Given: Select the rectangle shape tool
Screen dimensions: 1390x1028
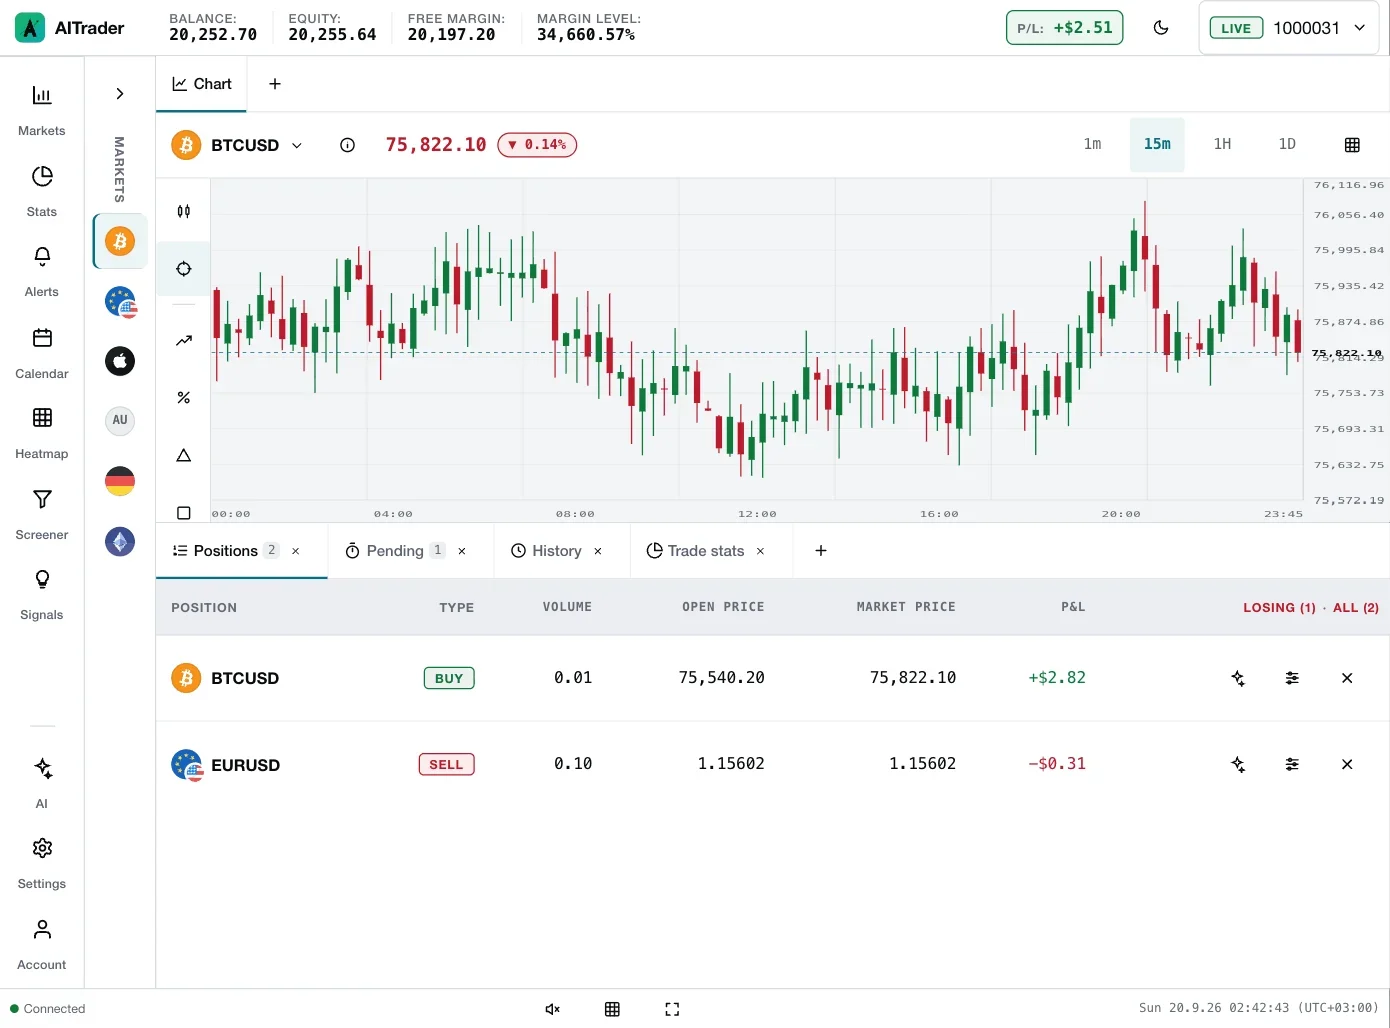Looking at the screenshot, I should [x=184, y=513].
